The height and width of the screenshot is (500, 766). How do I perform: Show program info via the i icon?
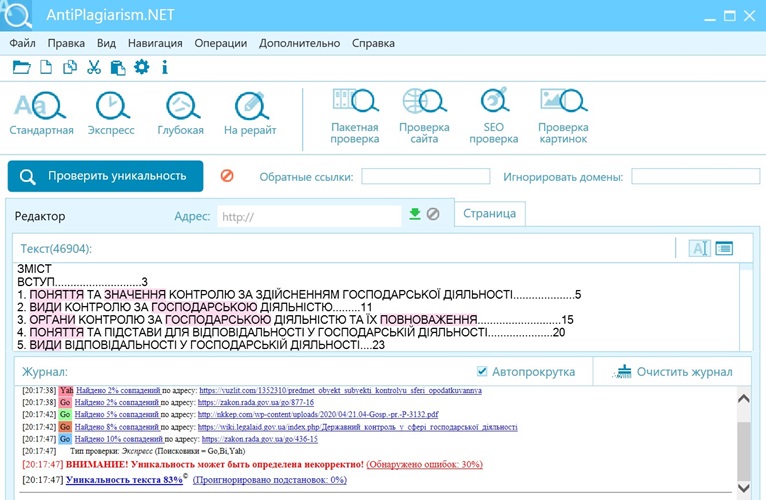[x=165, y=67]
